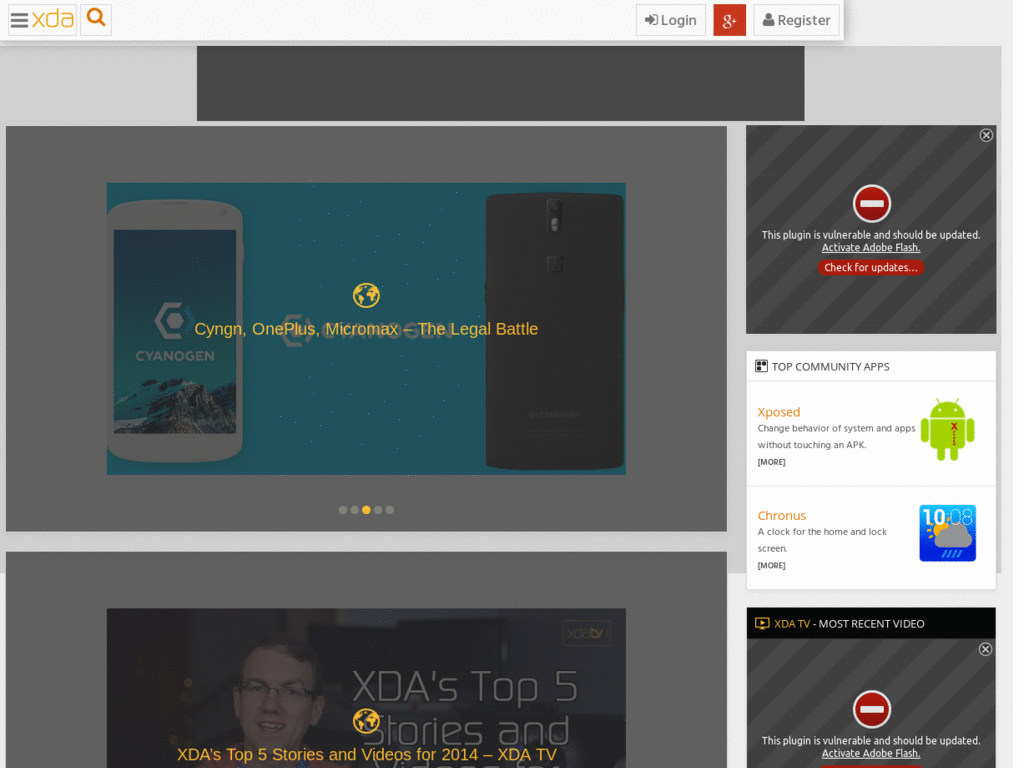Screen dimensions: 1024x768
Task: Jump to the fifth carousel slide dot
Action: (x=390, y=510)
